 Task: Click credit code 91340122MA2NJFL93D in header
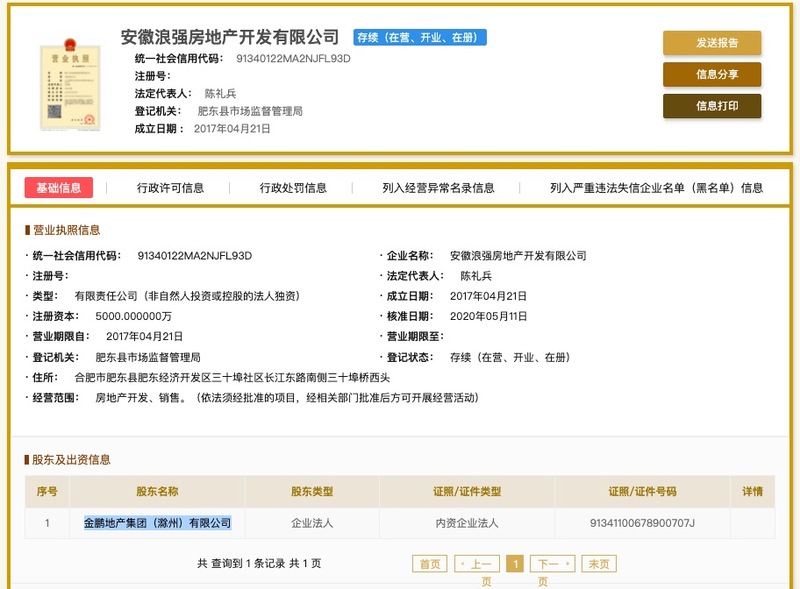293,59
